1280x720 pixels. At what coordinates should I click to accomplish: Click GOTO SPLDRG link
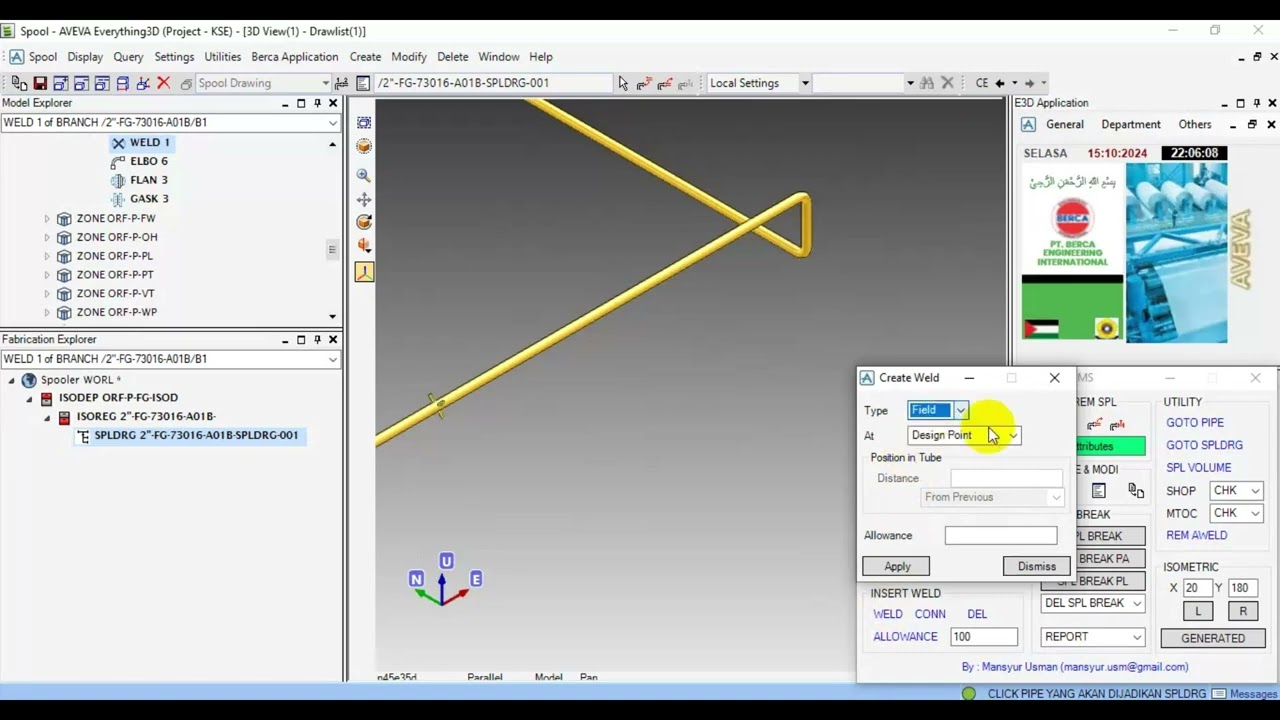click(1204, 445)
